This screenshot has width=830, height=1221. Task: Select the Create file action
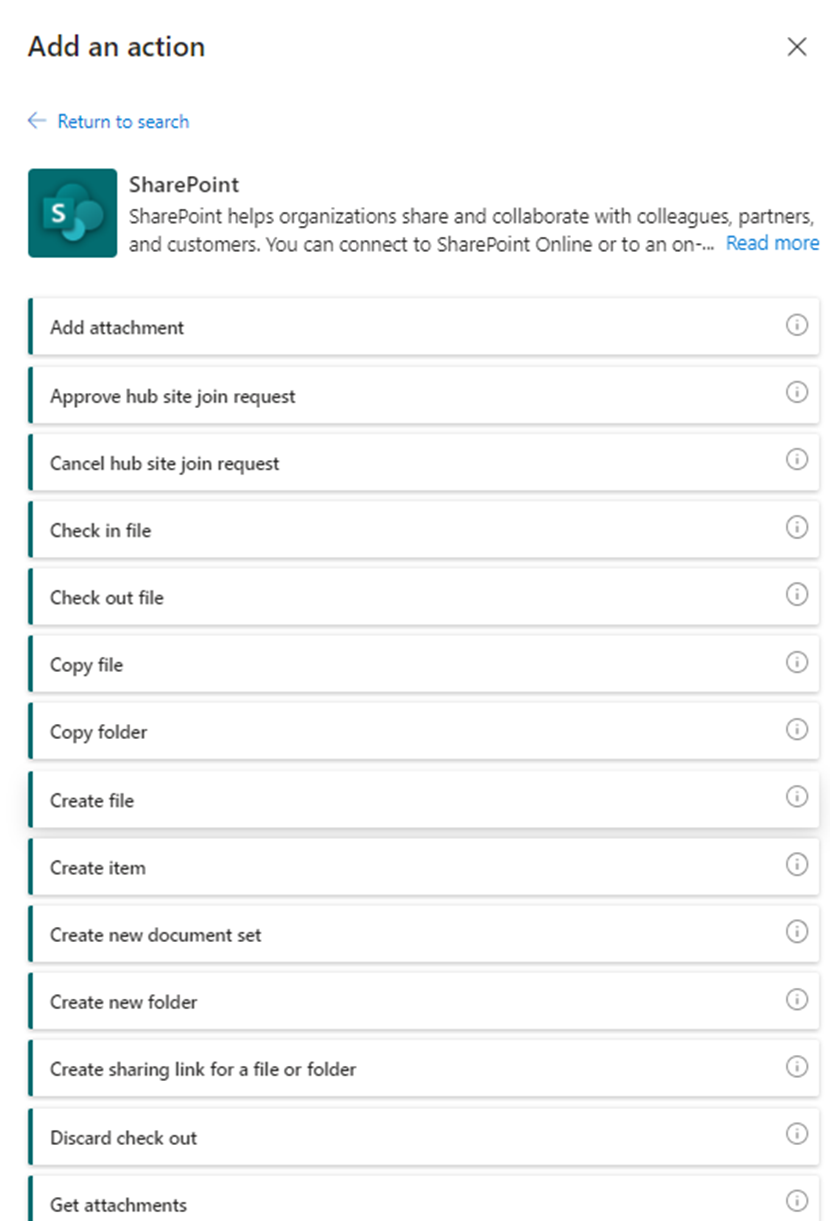(x=92, y=800)
